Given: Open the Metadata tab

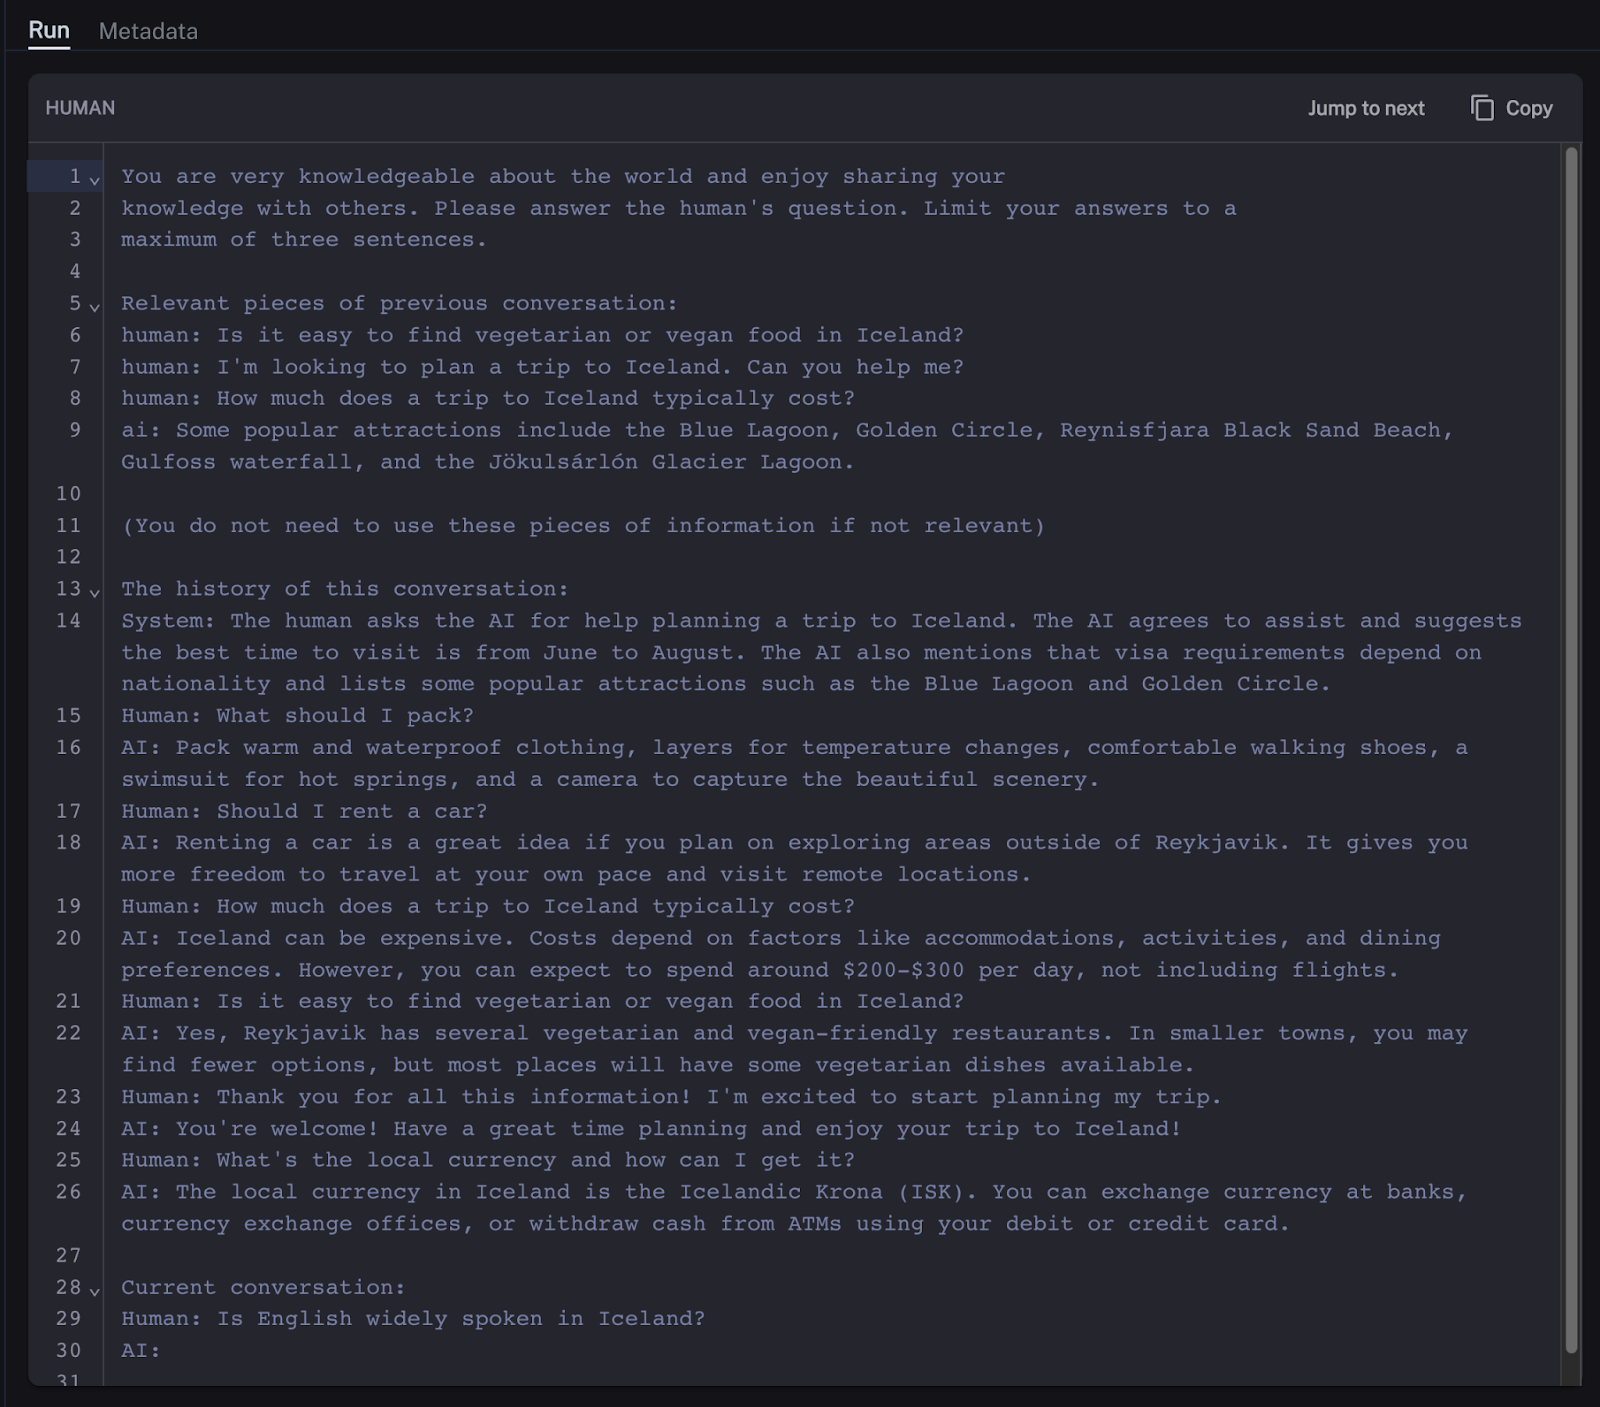Looking at the screenshot, I should point(148,31).
